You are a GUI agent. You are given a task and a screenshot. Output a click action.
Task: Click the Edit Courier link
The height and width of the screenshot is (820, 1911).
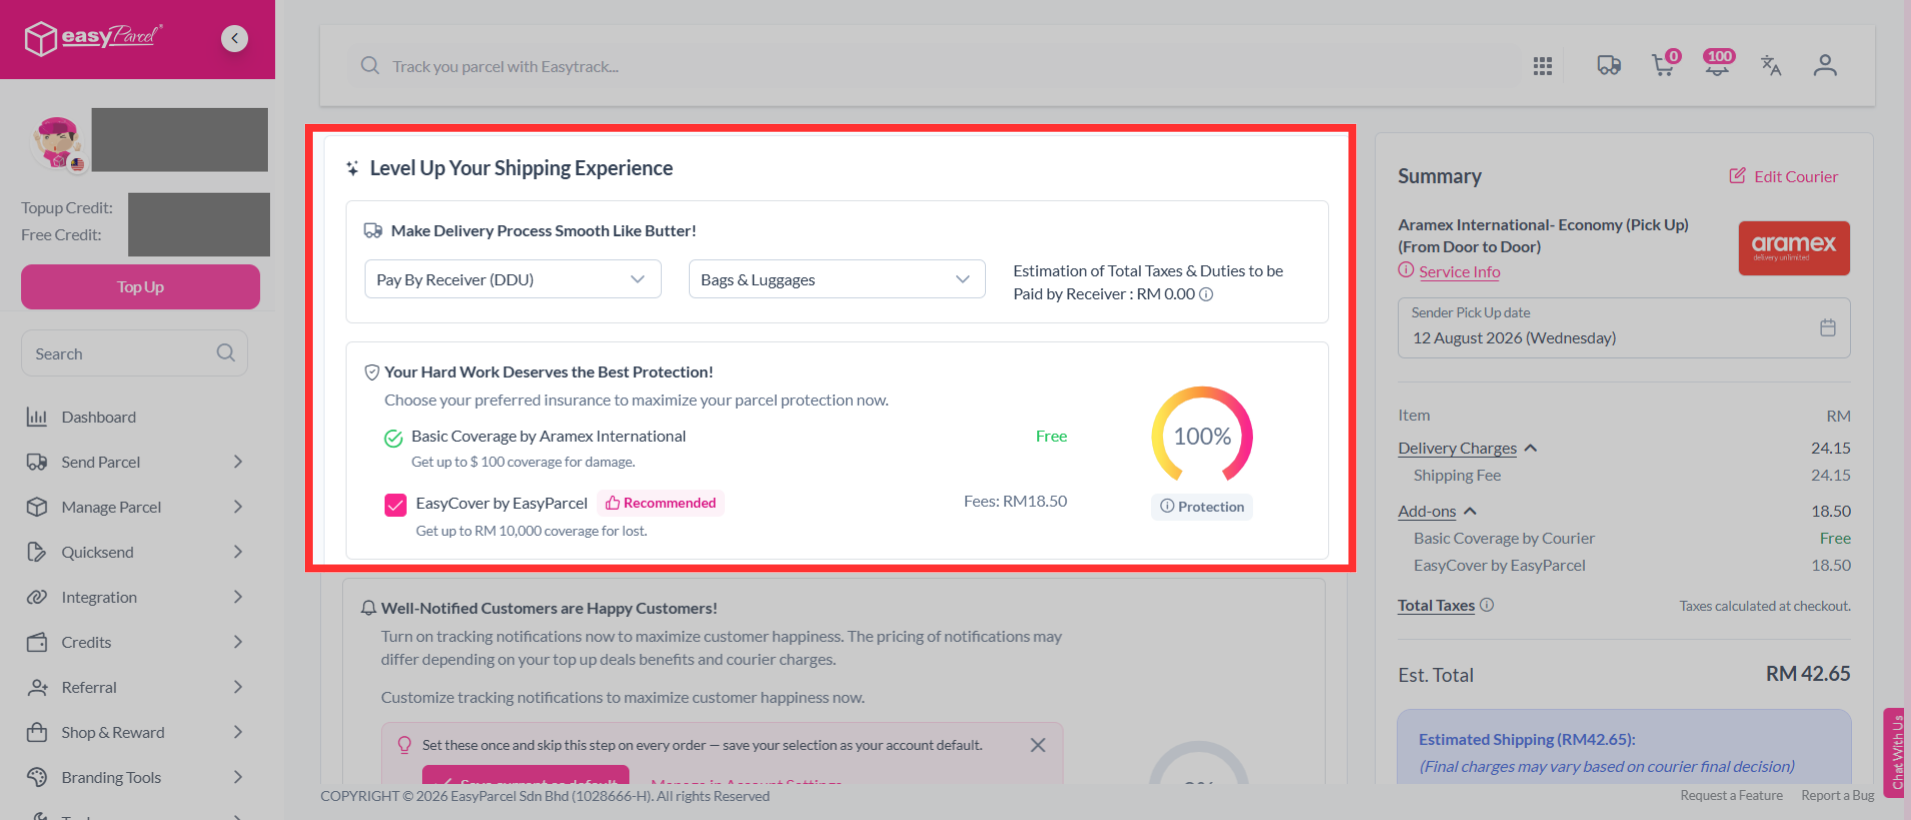[1795, 176]
